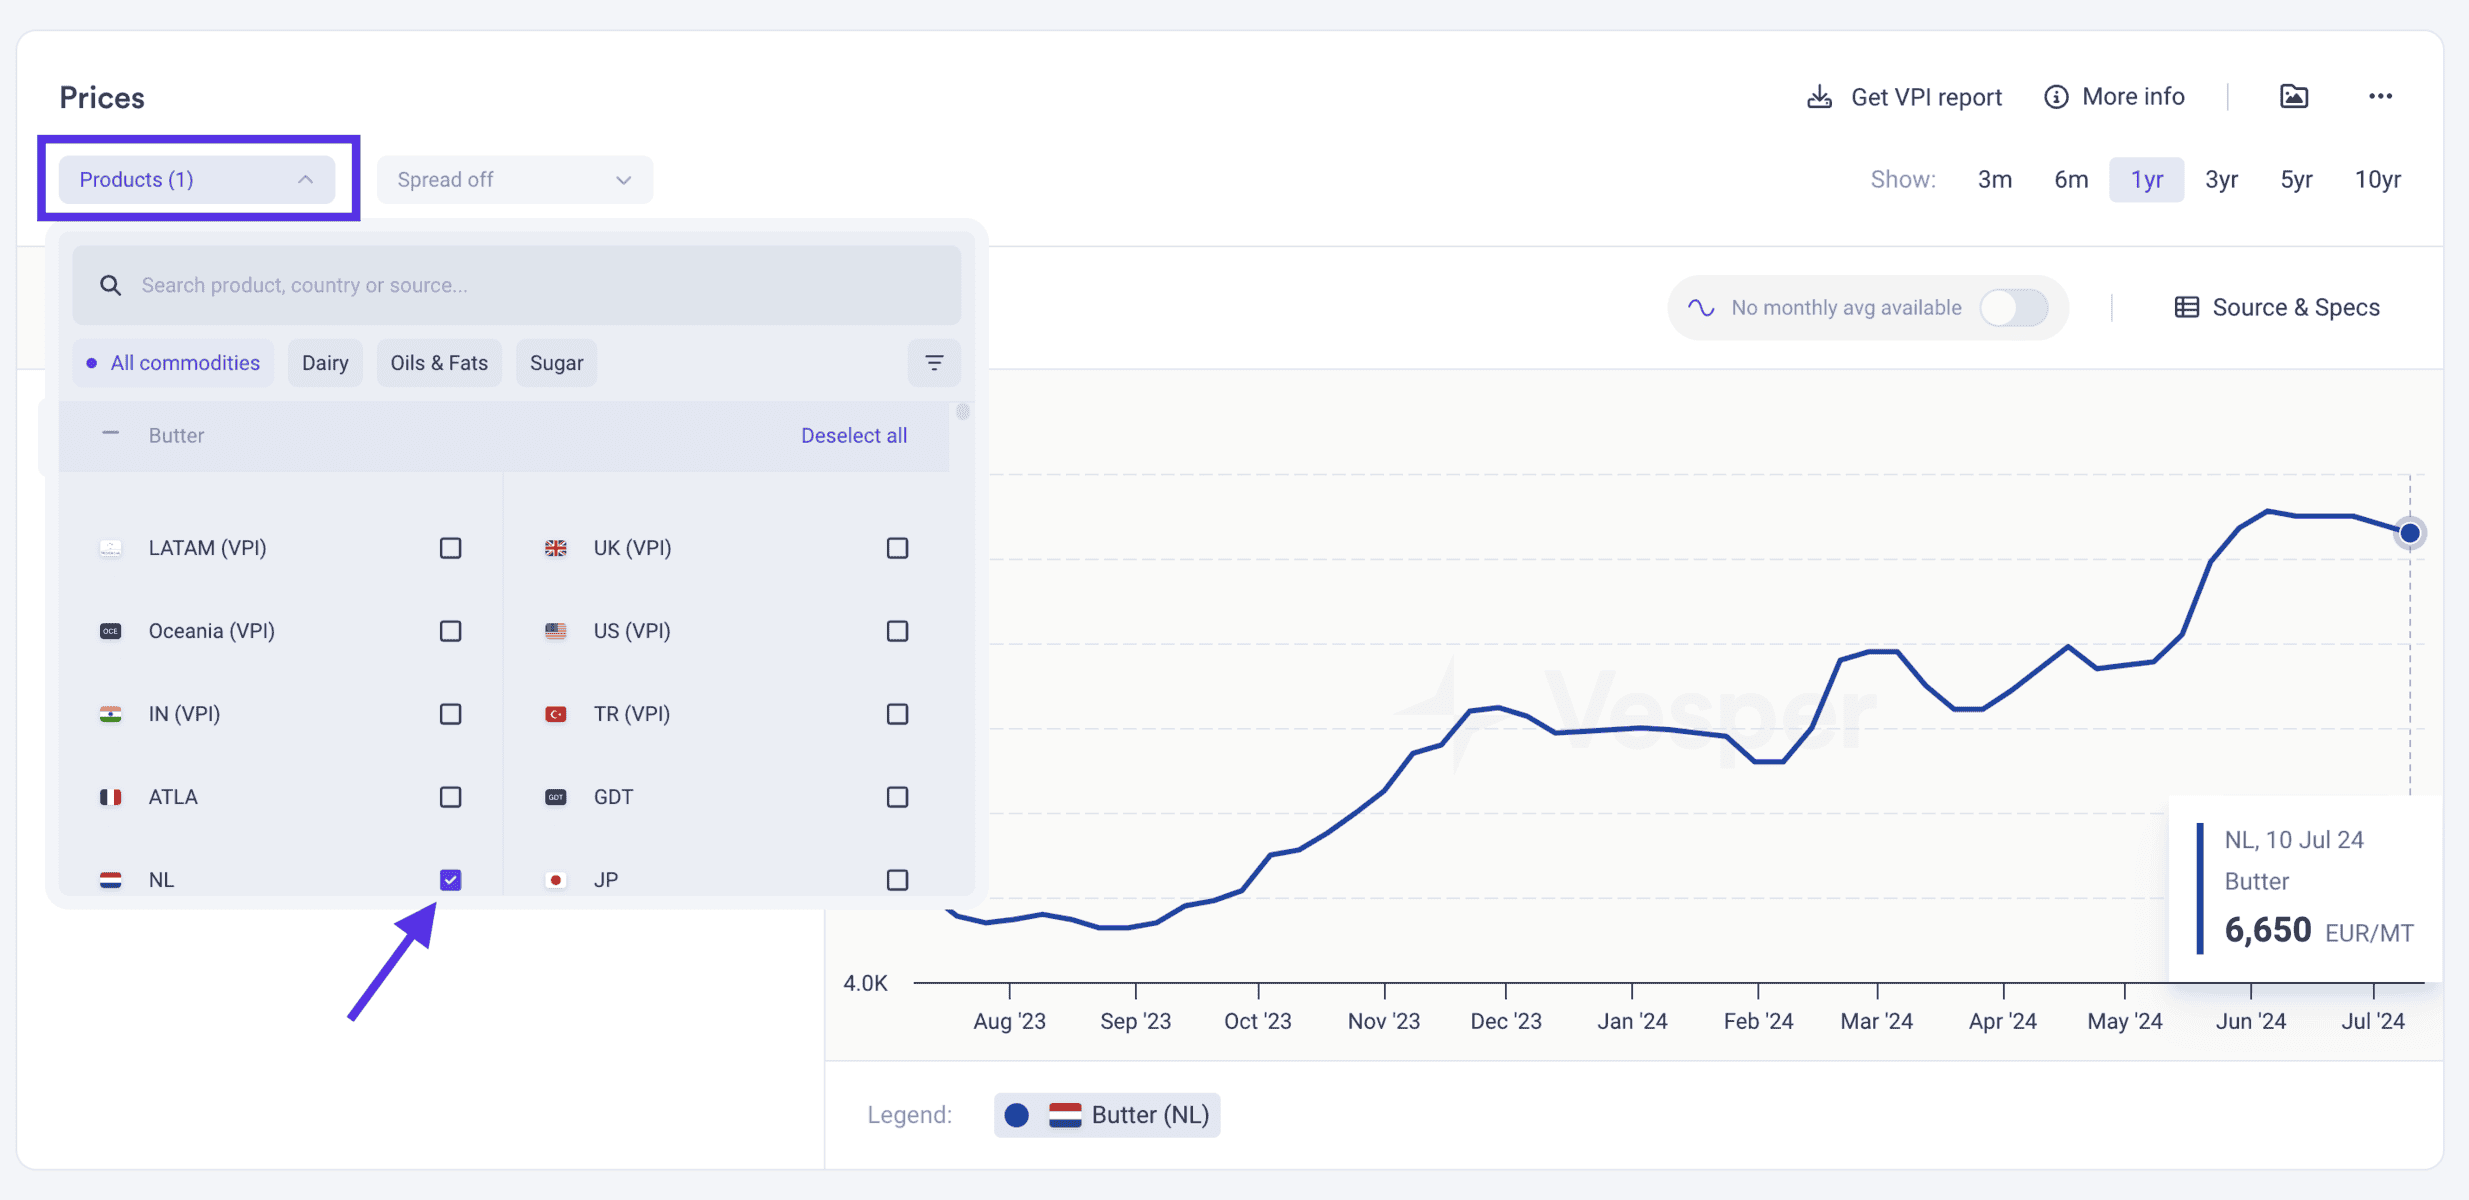Check the GDT checkbox
Viewport: 2469px width, 1200px height.
coord(897,797)
